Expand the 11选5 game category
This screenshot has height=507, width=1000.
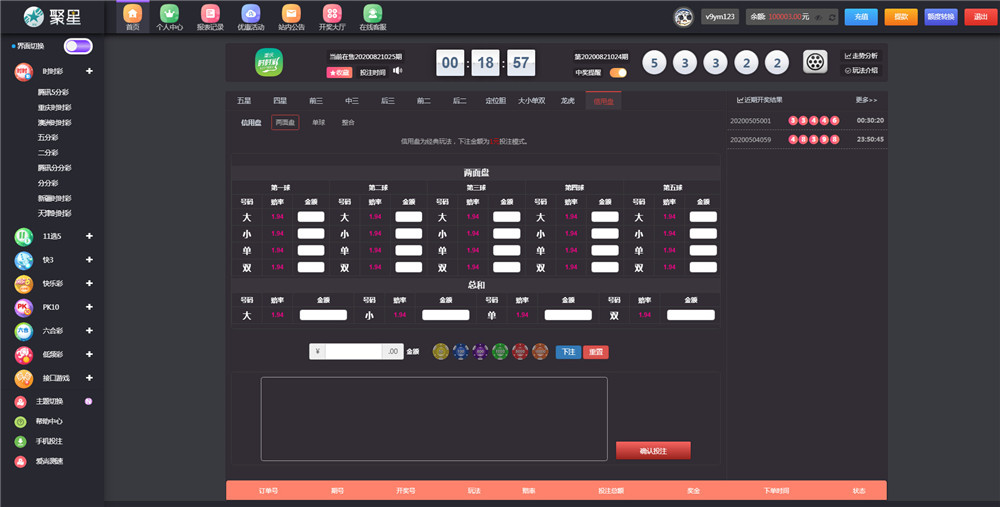point(89,236)
